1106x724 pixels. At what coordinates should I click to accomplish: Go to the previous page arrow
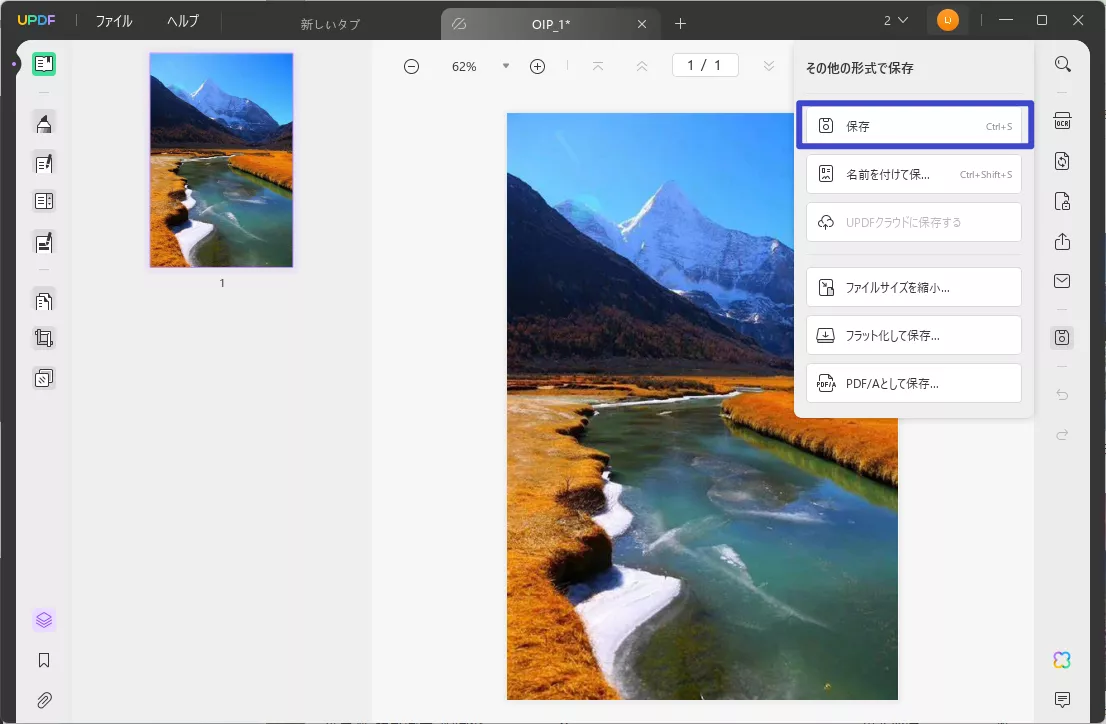point(642,66)
